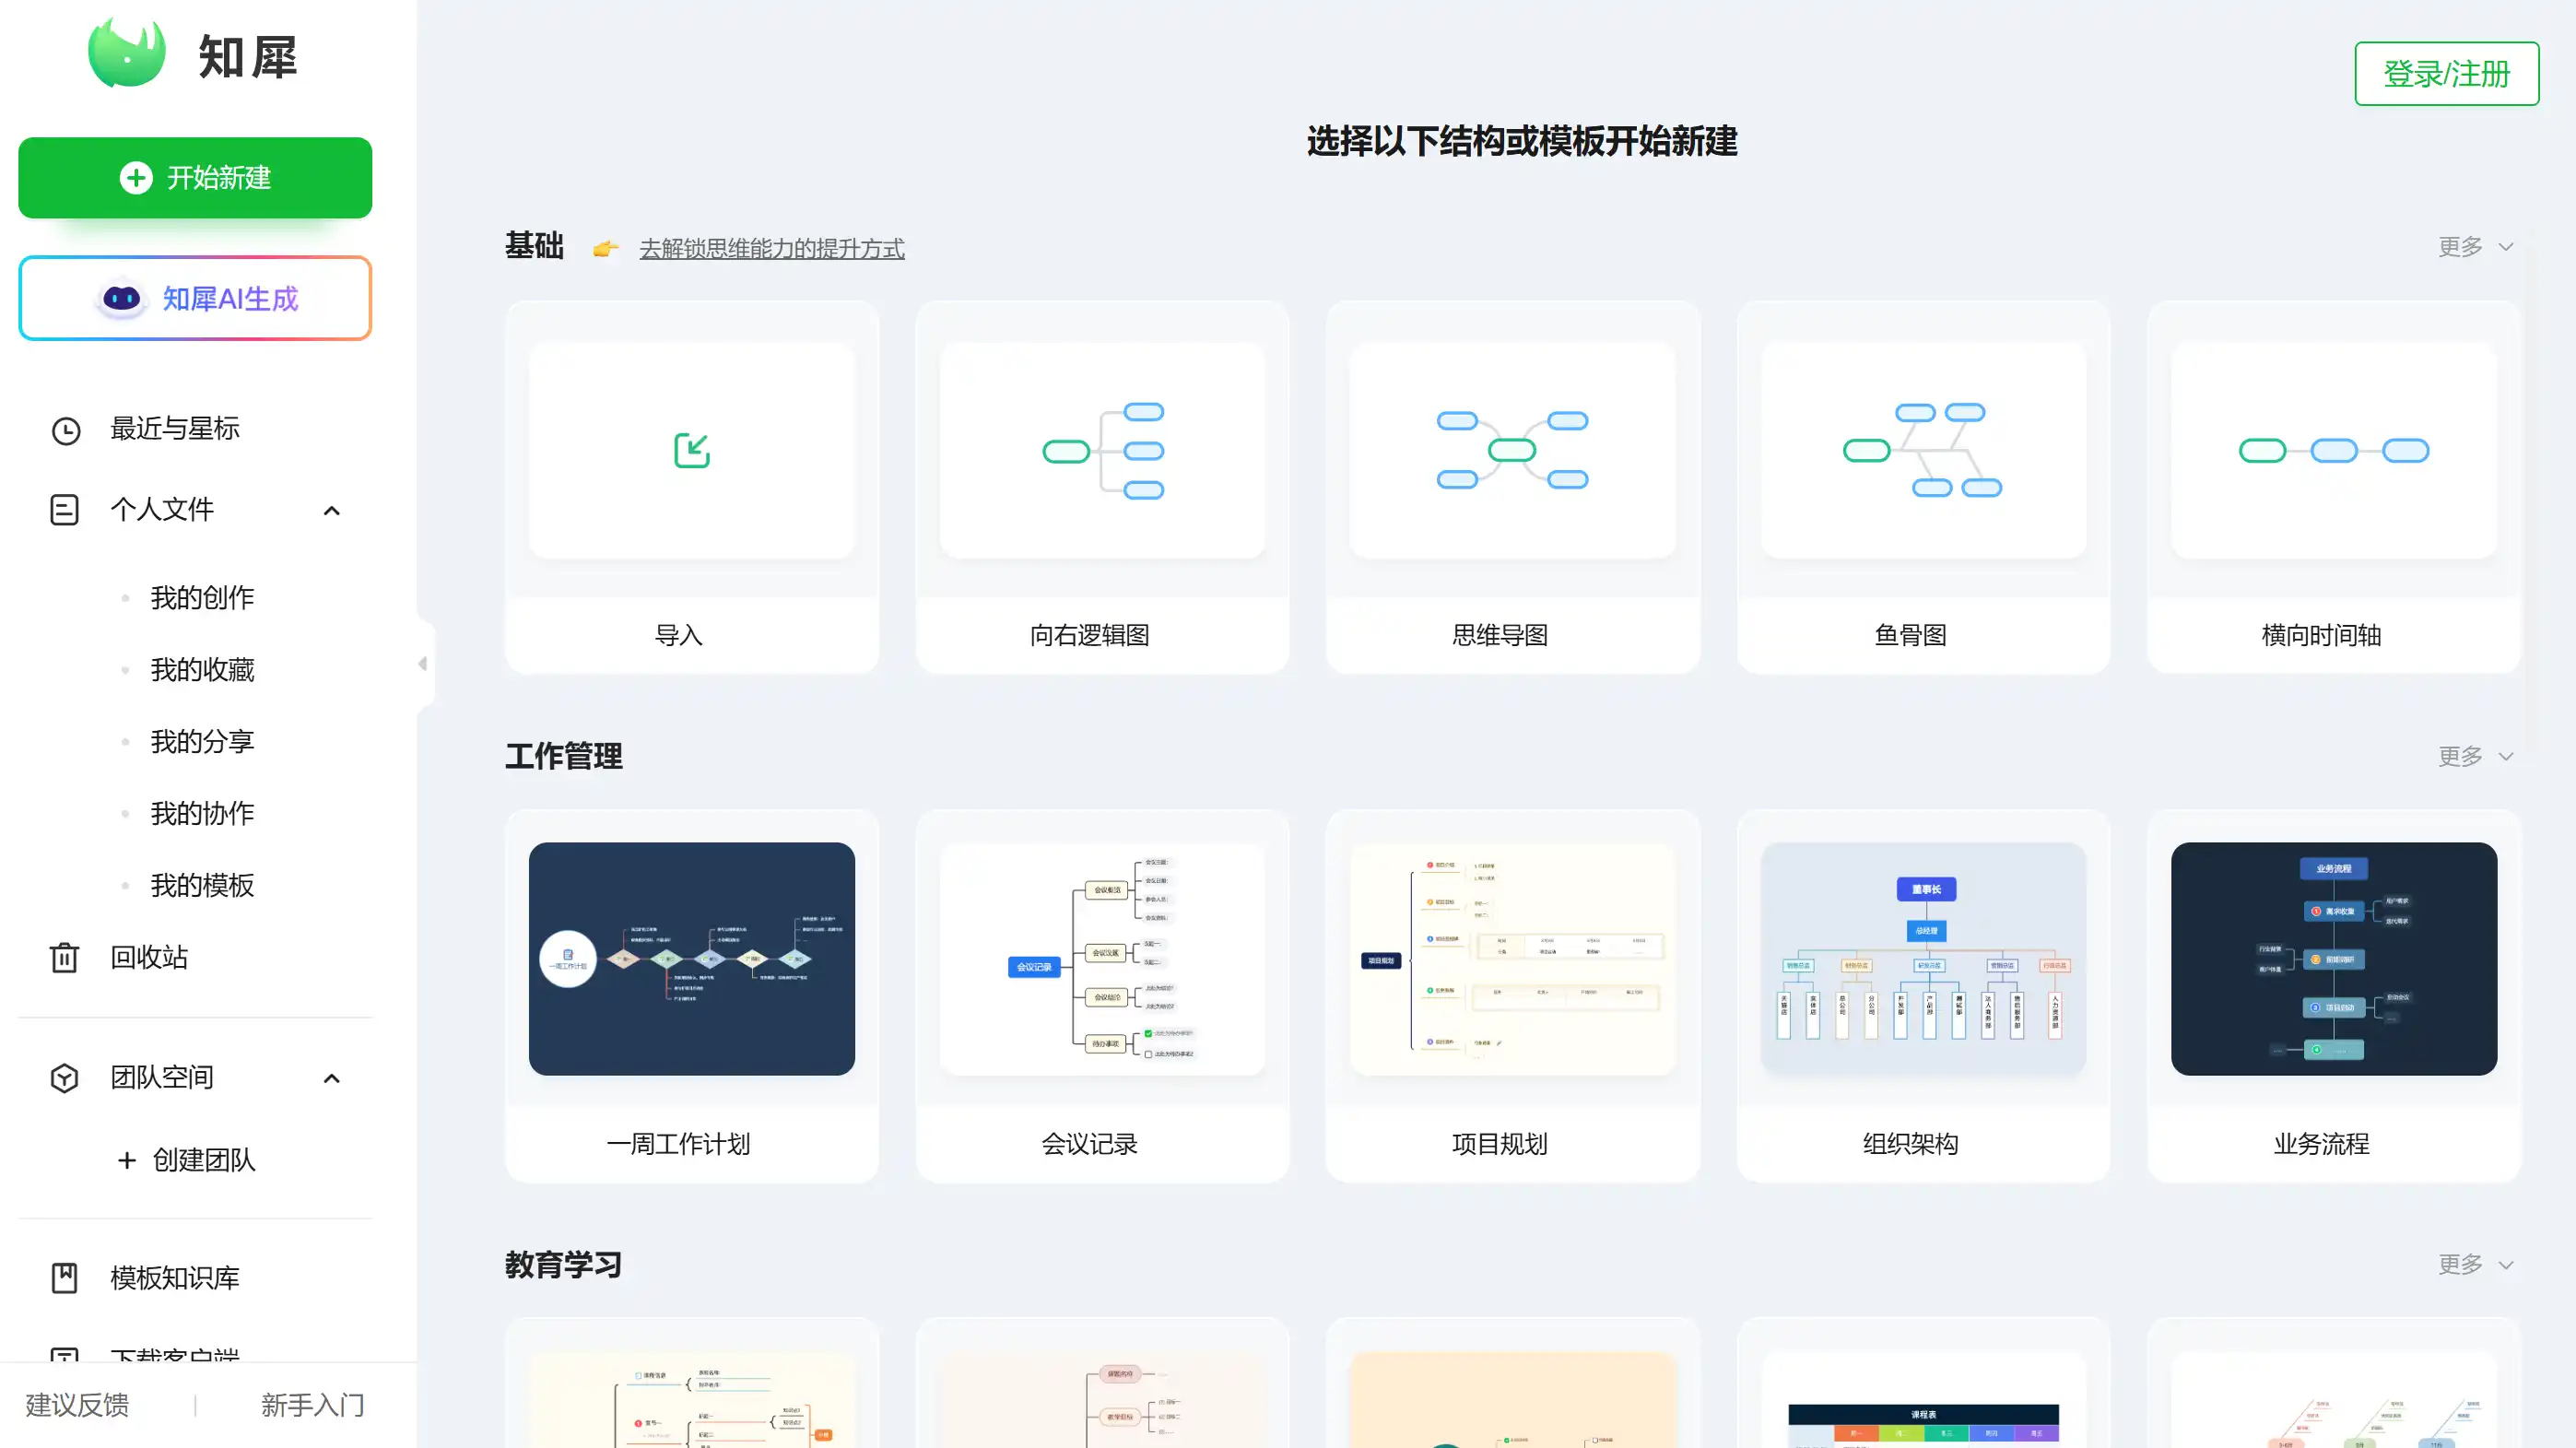Collapse the 个人文件 section chevron
Screen dimensions: 2576x1448
pyautogui.click(x=332, y=511)
